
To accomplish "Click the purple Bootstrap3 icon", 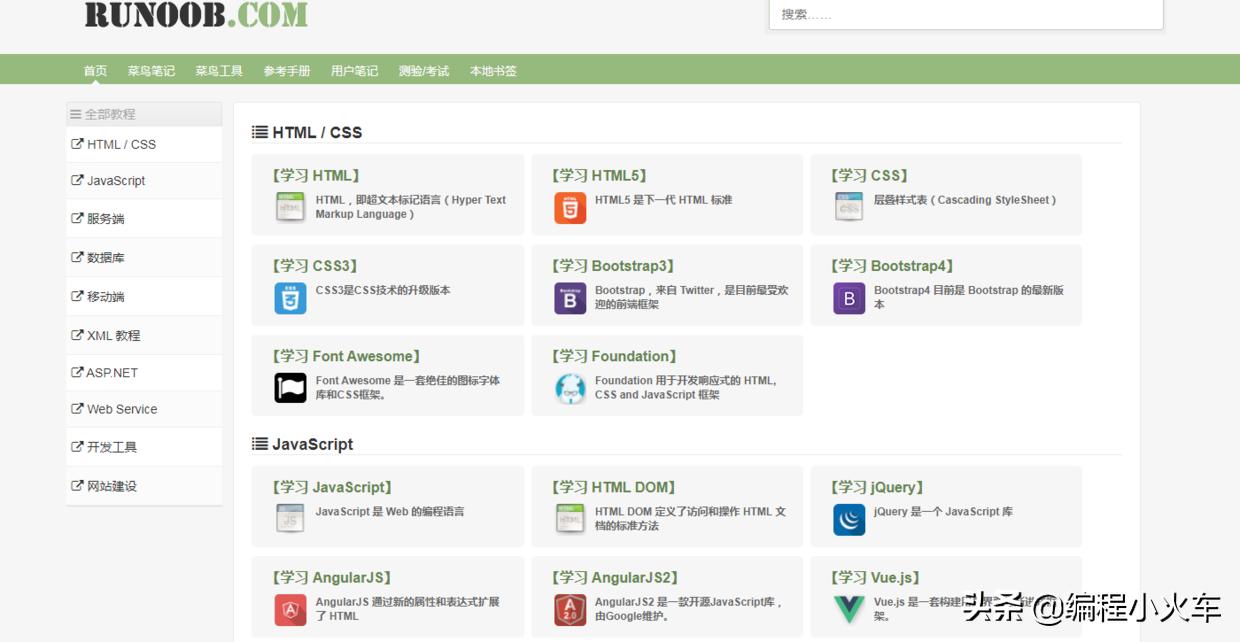I will 570,298.
